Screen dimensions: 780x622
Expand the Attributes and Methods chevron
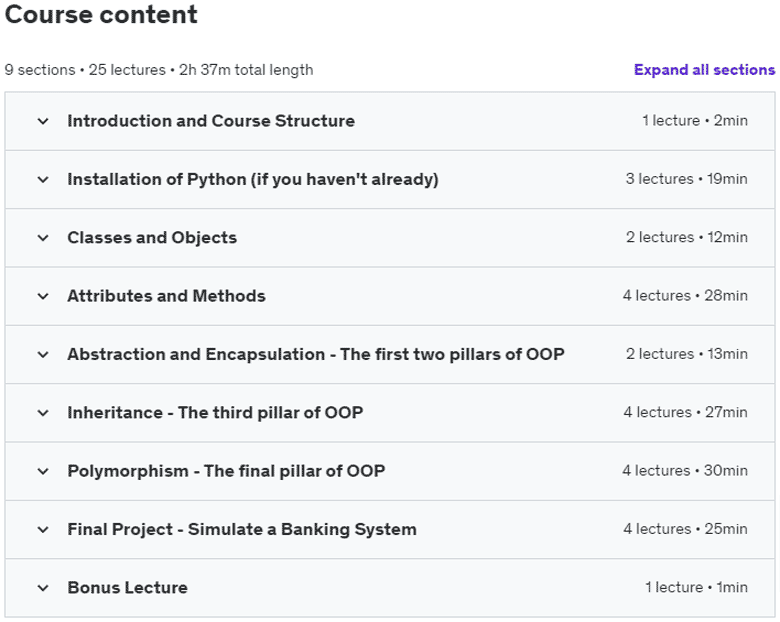click(43, 296)
